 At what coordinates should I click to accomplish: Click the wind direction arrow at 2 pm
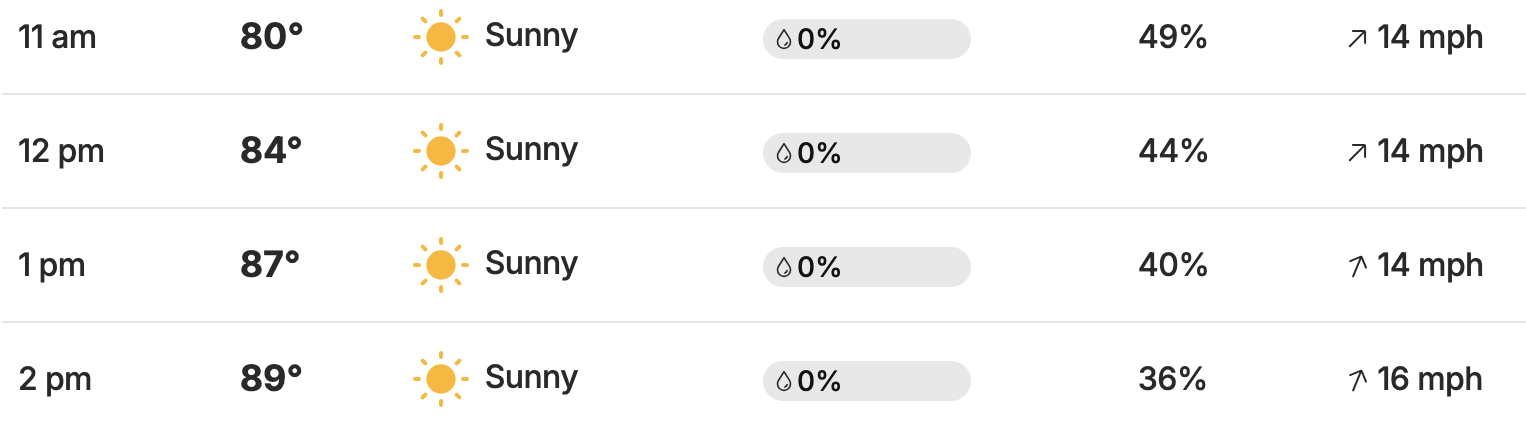tap(1357, 381)
